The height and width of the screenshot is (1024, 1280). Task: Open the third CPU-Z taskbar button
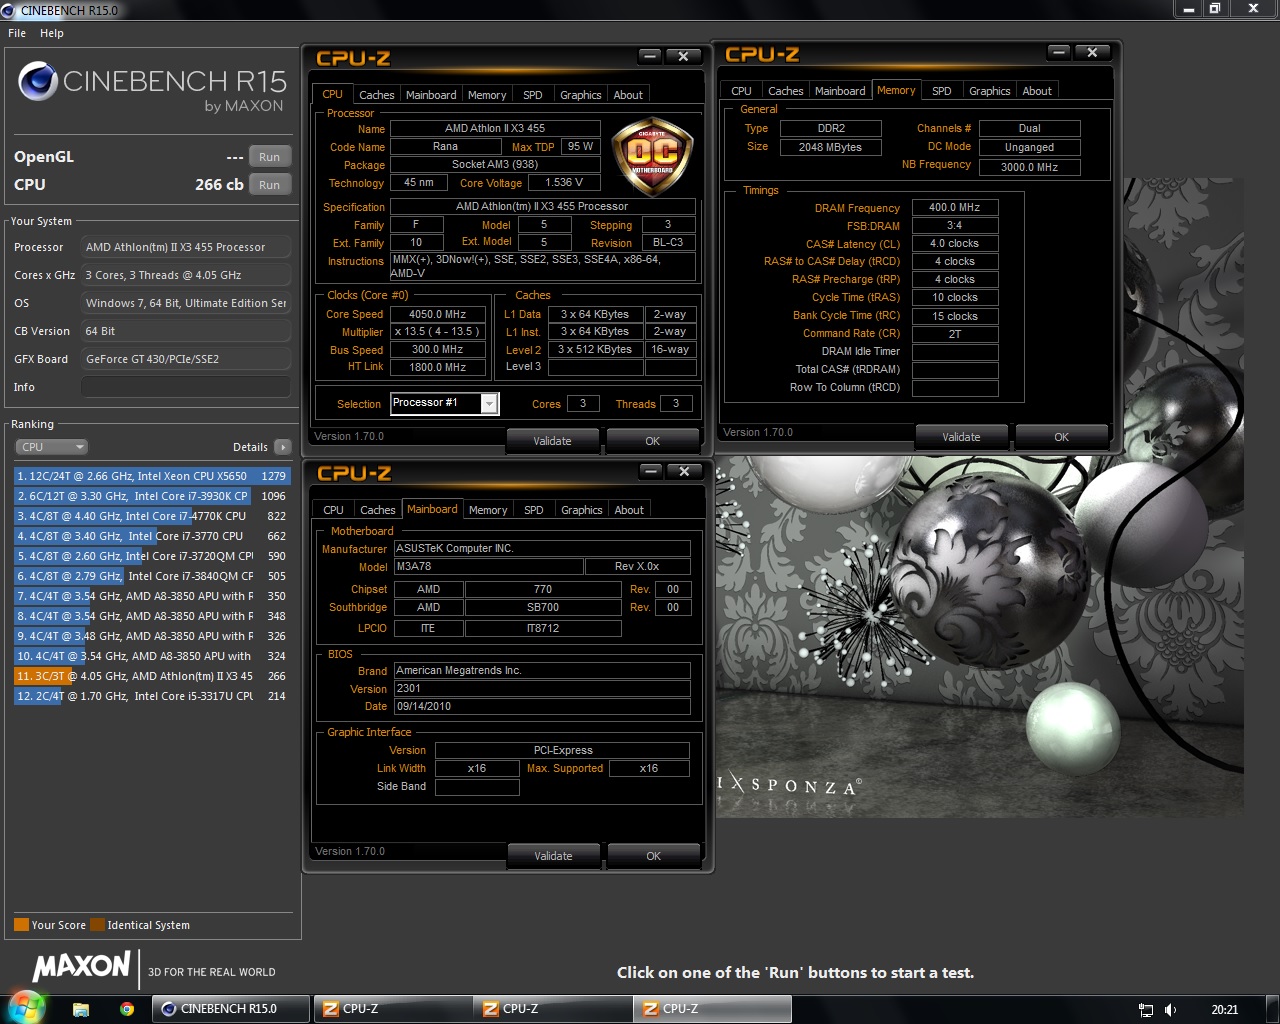[712, 1009]
